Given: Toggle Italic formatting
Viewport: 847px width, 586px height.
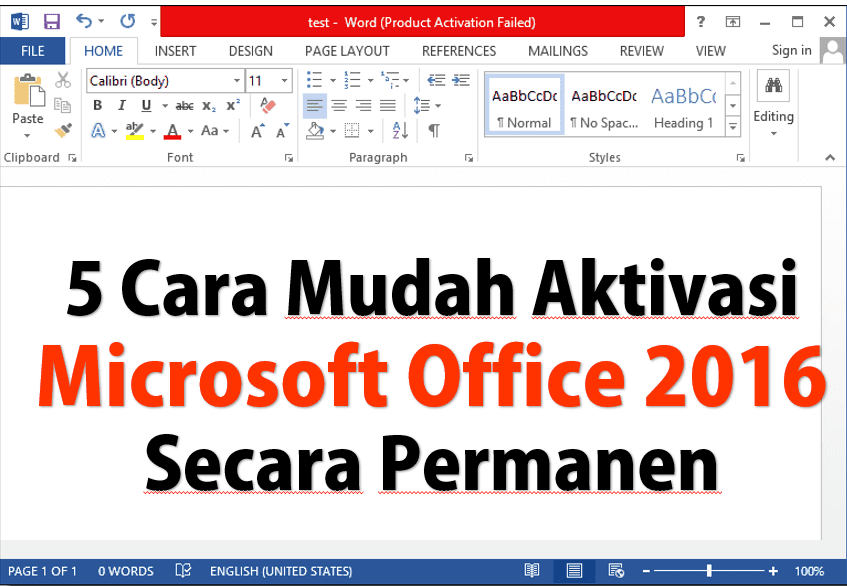Looking at the screenshot, I should 122,105.
